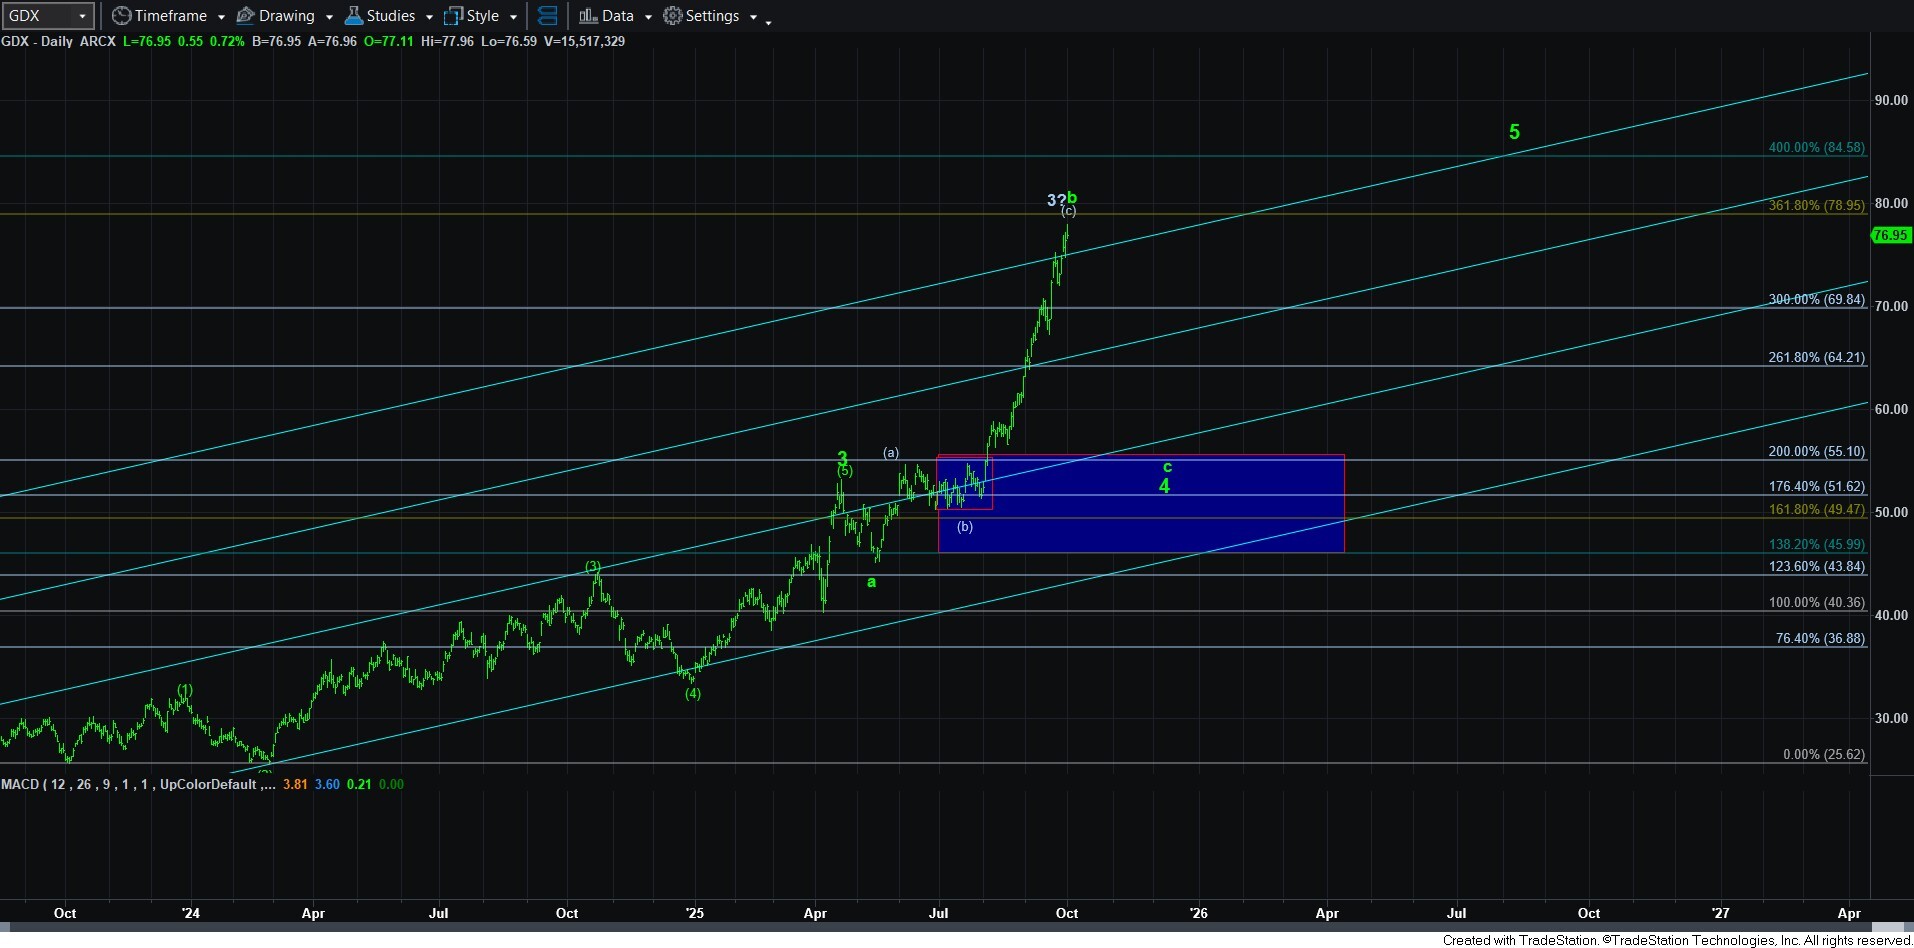Open the Data menu text label
1914x948 pixels.
[x=617, y=16]
